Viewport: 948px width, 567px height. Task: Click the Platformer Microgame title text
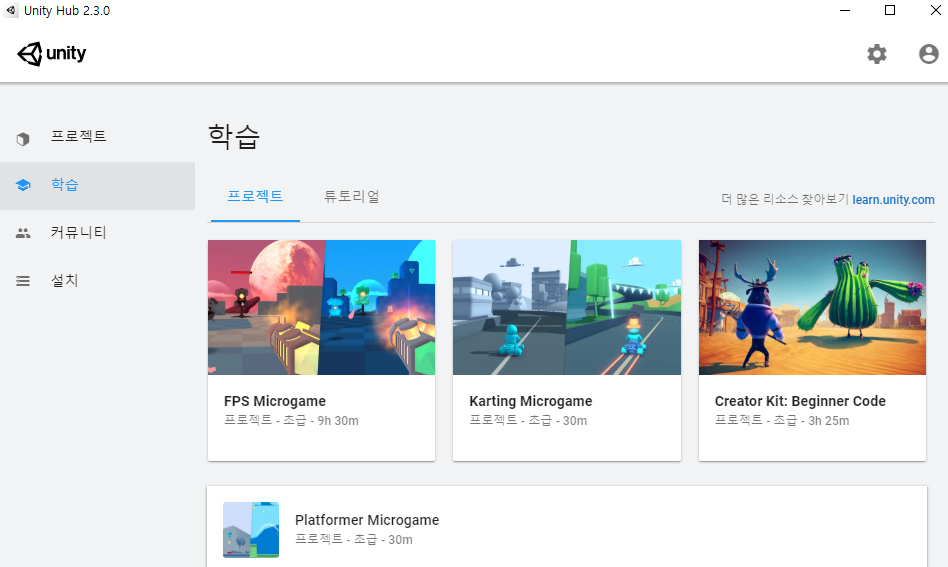click(x=367, y=520)
